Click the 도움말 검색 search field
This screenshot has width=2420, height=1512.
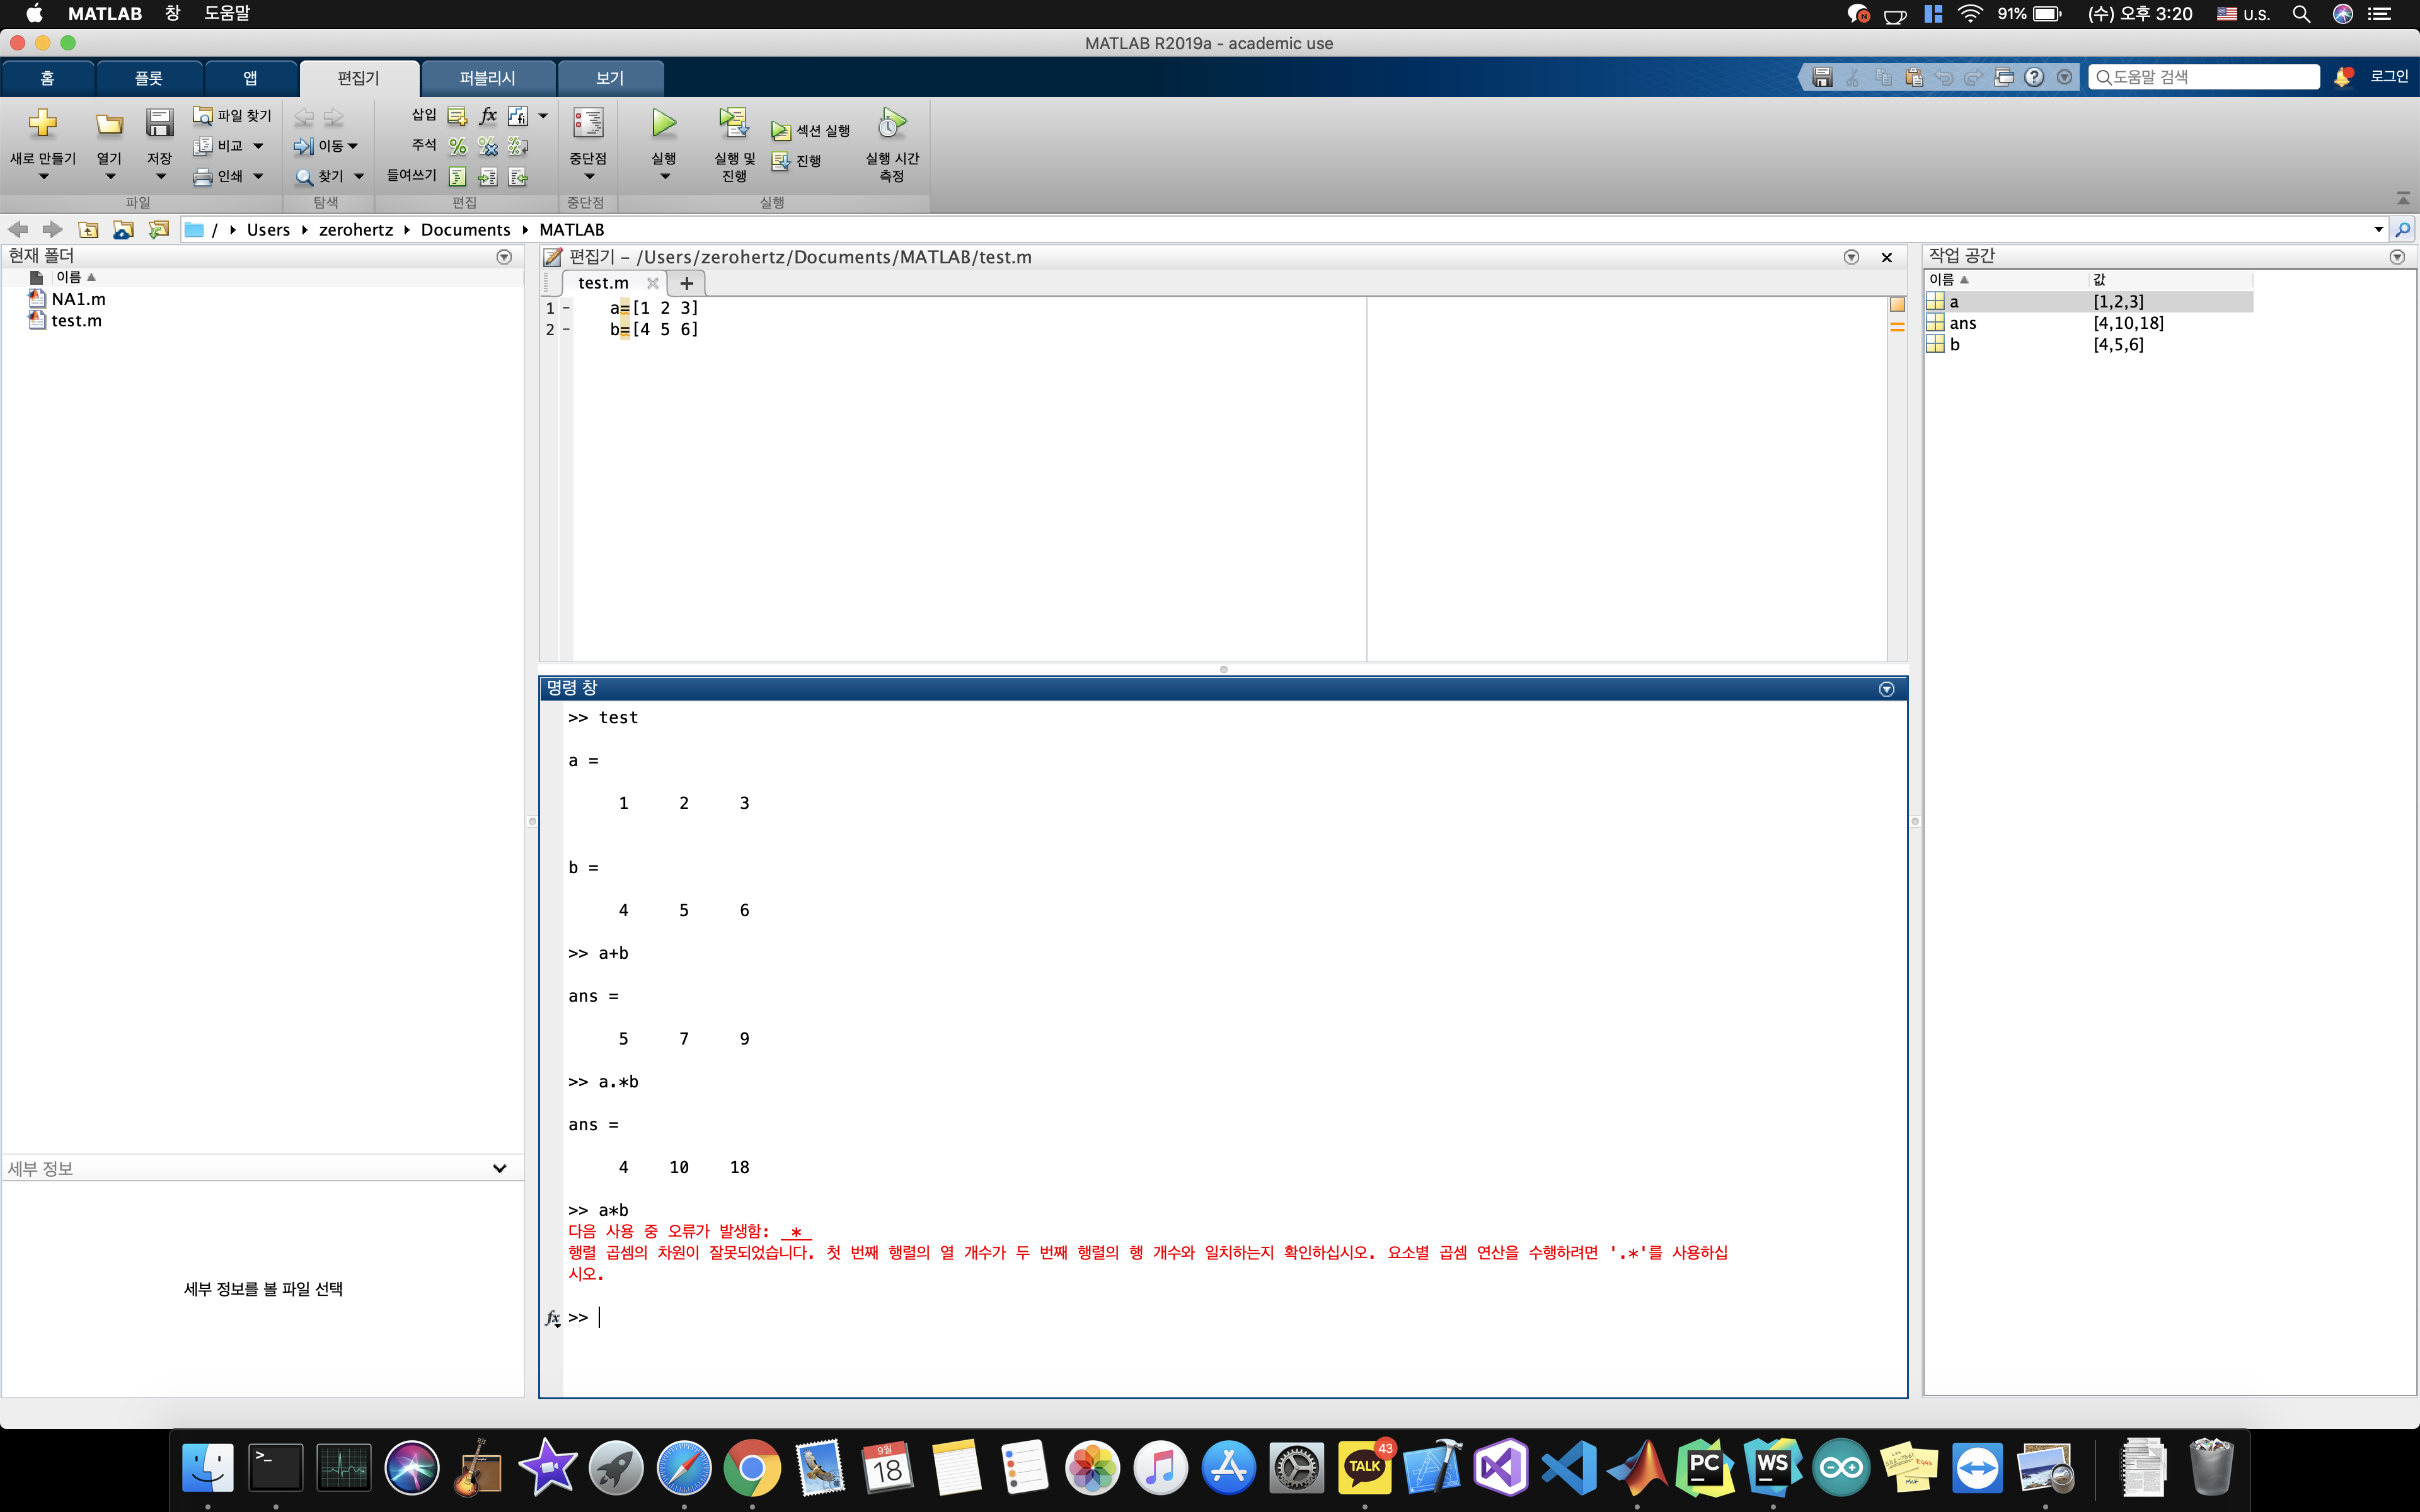[2204, 77]
